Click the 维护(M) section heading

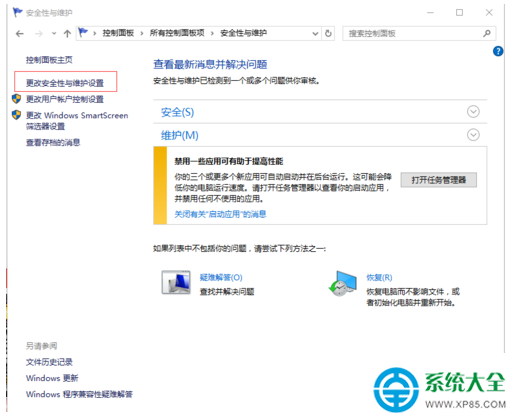pos(180,135)
